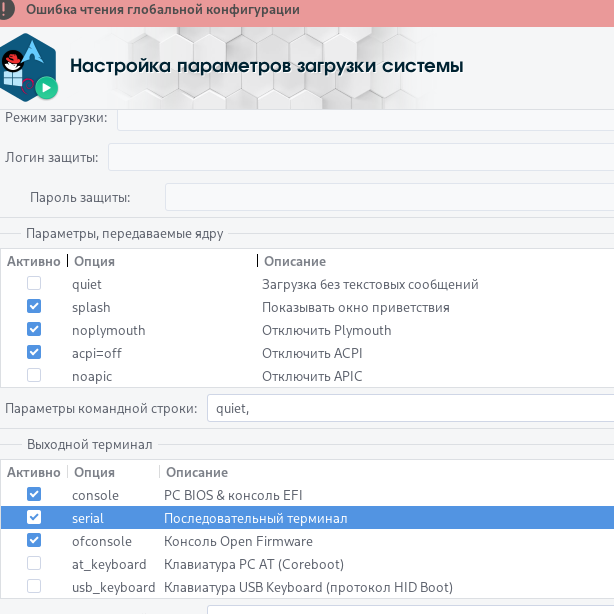Viewport: 614px width, 614px height.
Task: Enable the usb_keyboard checkbox
Action: [x=34, y=587]
